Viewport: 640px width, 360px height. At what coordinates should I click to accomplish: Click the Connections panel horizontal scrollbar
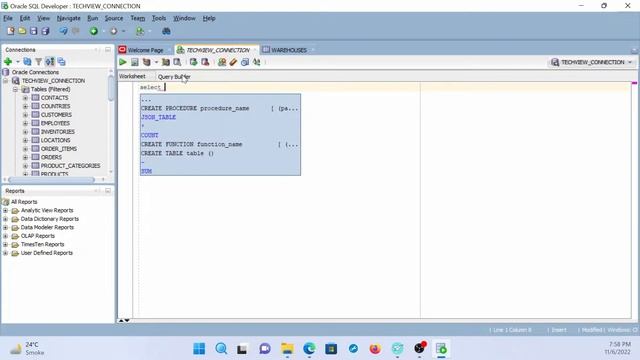pos(51,180)
